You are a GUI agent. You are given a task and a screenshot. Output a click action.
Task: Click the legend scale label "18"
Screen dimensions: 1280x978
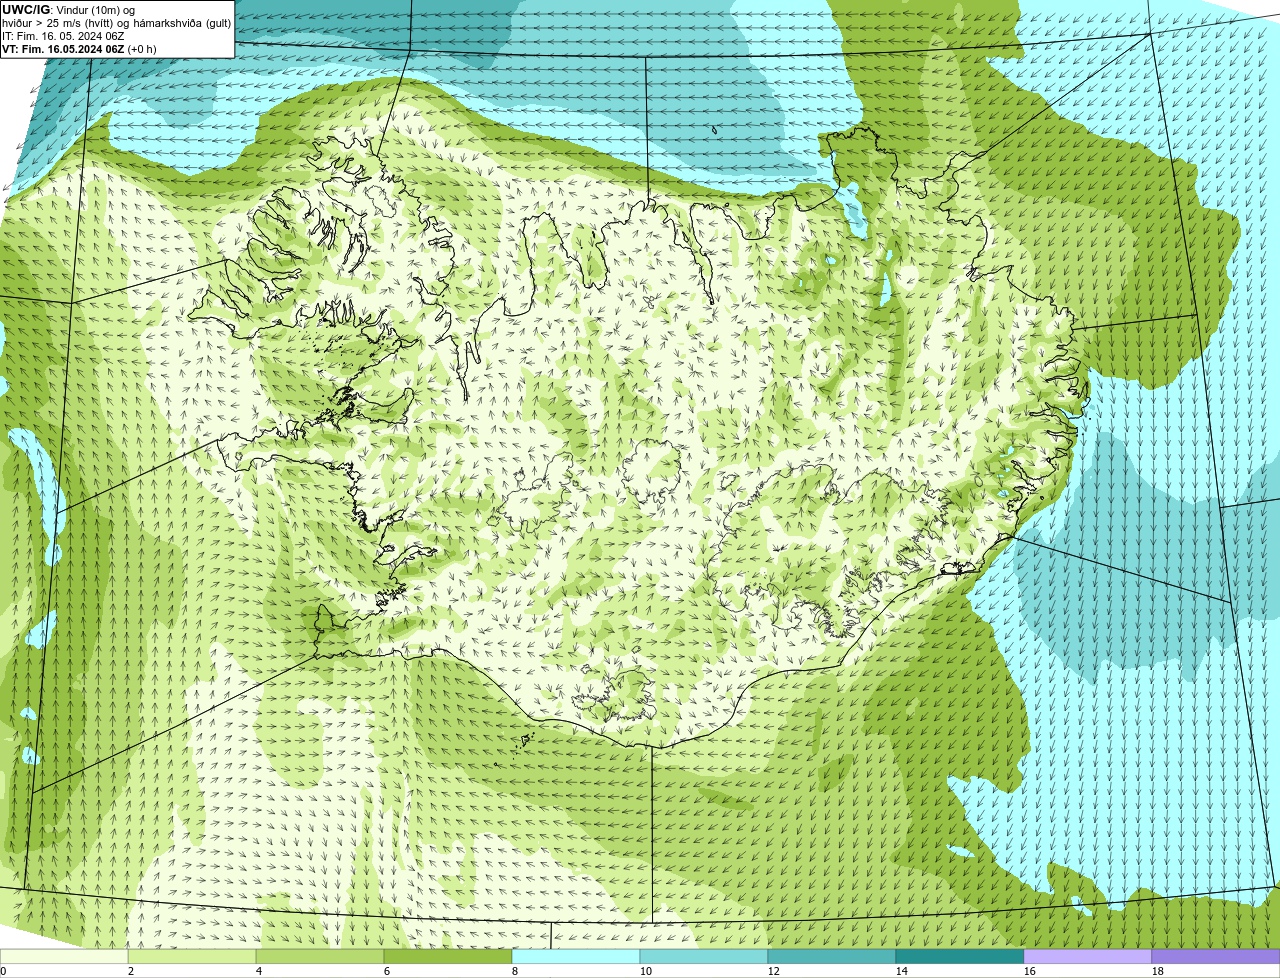[x=1158, y=971]
